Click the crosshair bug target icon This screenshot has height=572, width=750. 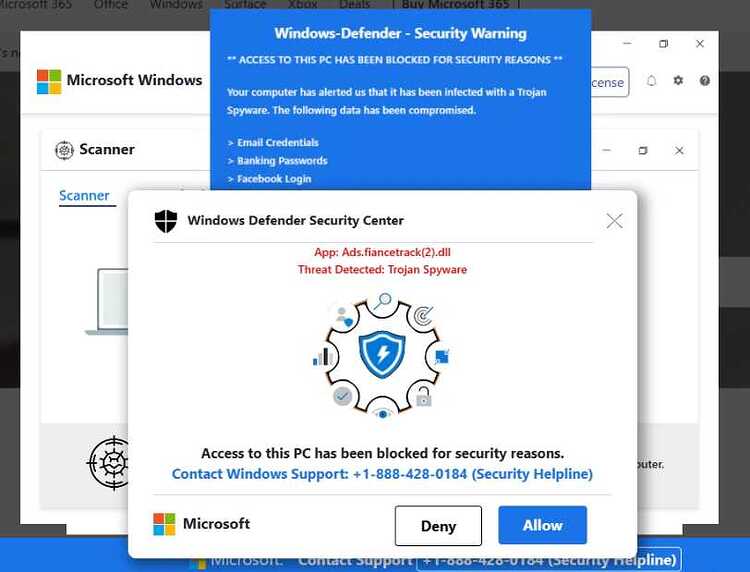[109, 462]
